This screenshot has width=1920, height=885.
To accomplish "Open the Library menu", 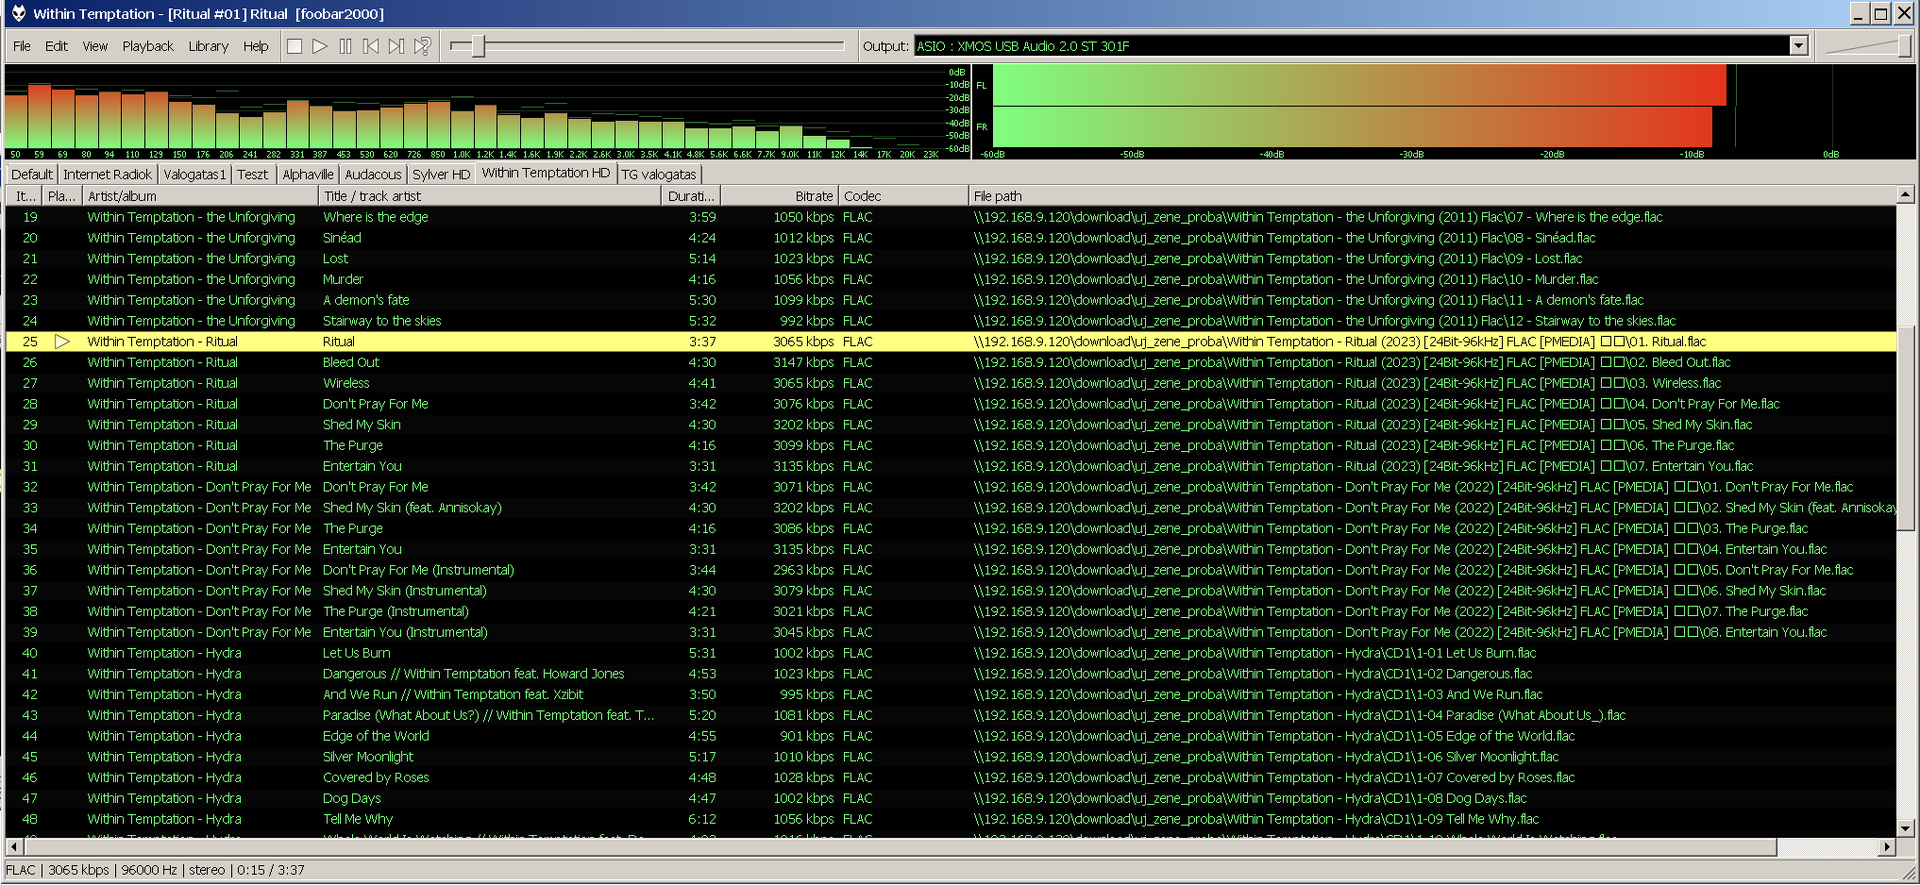I will click(x=208, y=46).
